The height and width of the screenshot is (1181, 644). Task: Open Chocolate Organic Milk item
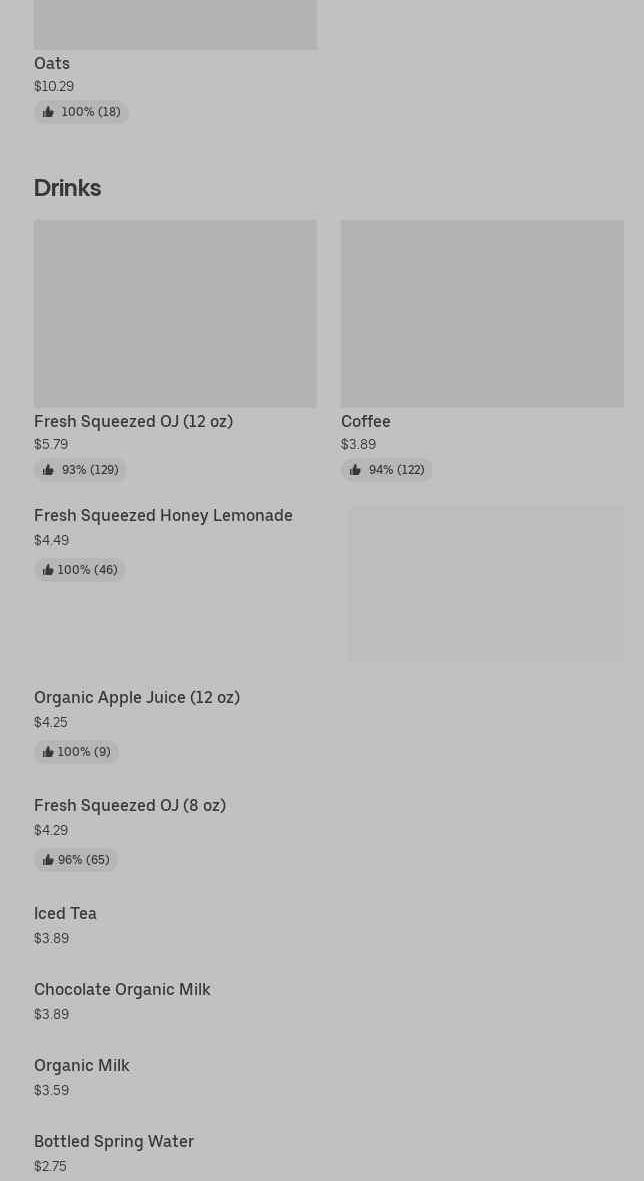tap(122, 989)
